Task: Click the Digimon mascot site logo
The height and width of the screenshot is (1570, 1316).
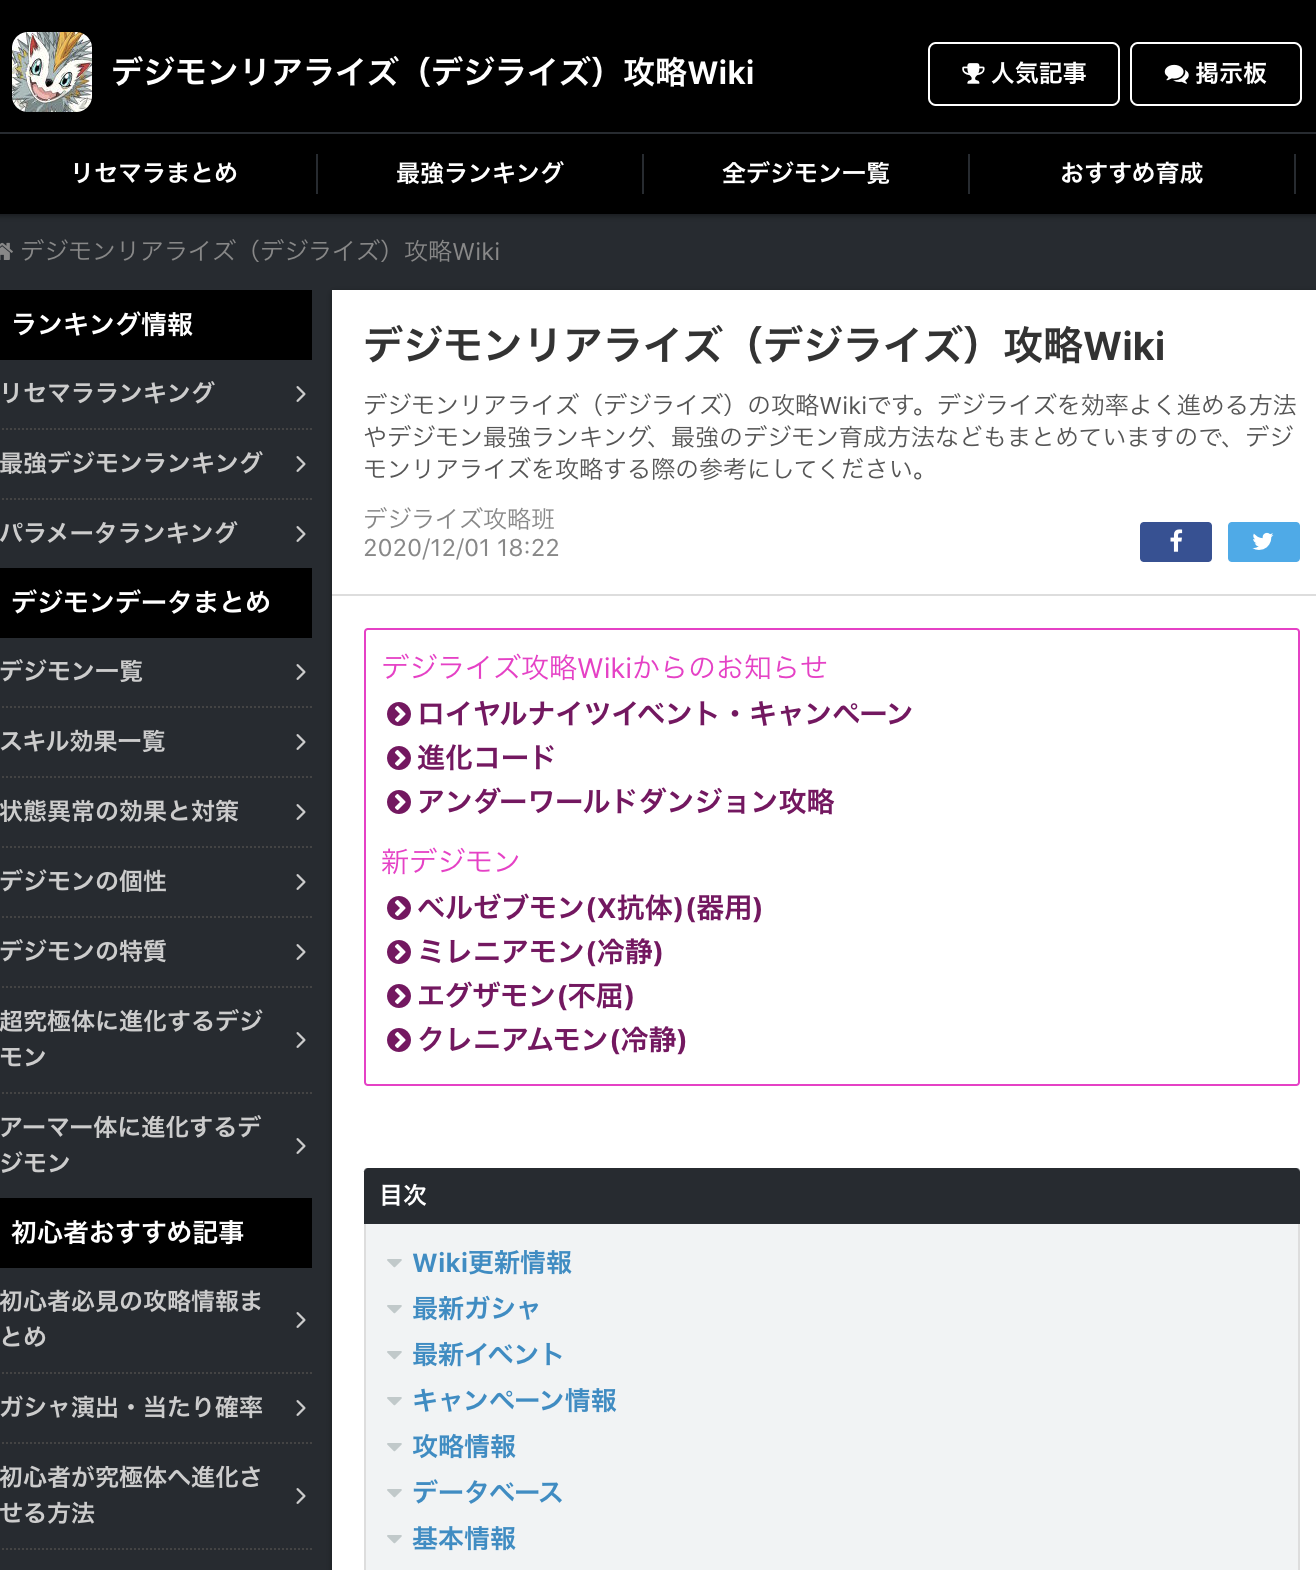Action: pyautogui.click(x=52, y=72)
